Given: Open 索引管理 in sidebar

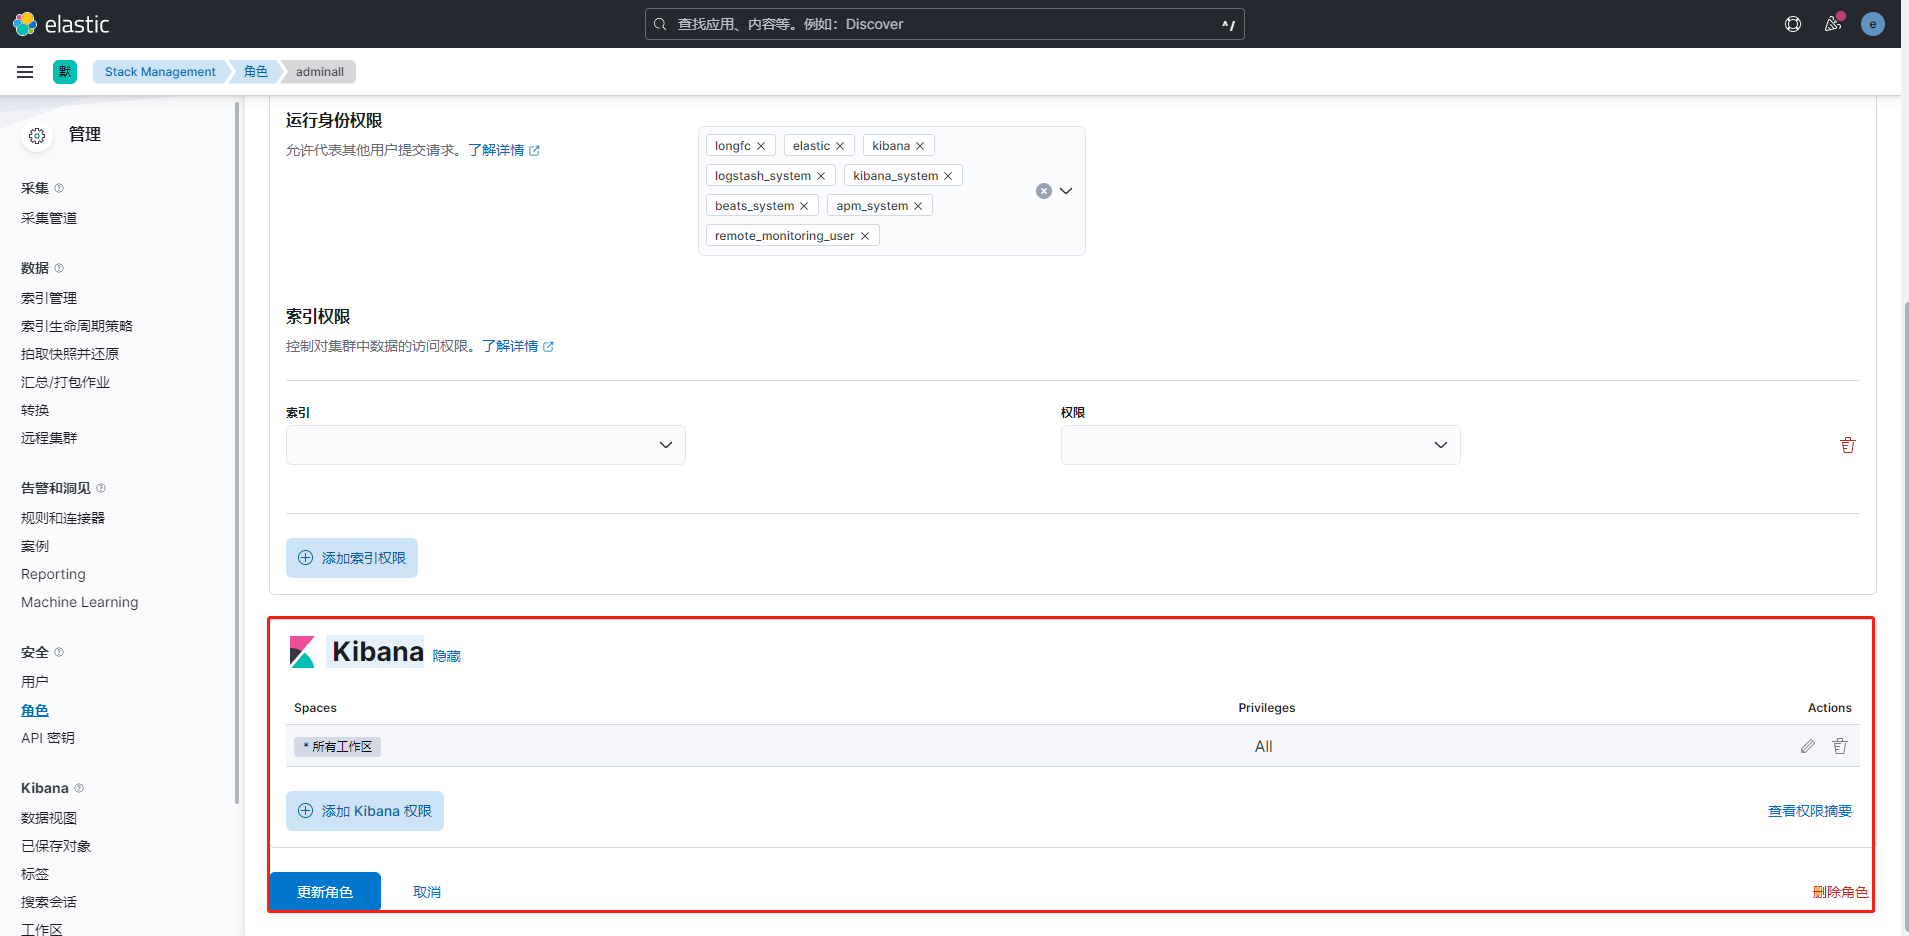Looking at the screenshot, I should coord(49,298).
